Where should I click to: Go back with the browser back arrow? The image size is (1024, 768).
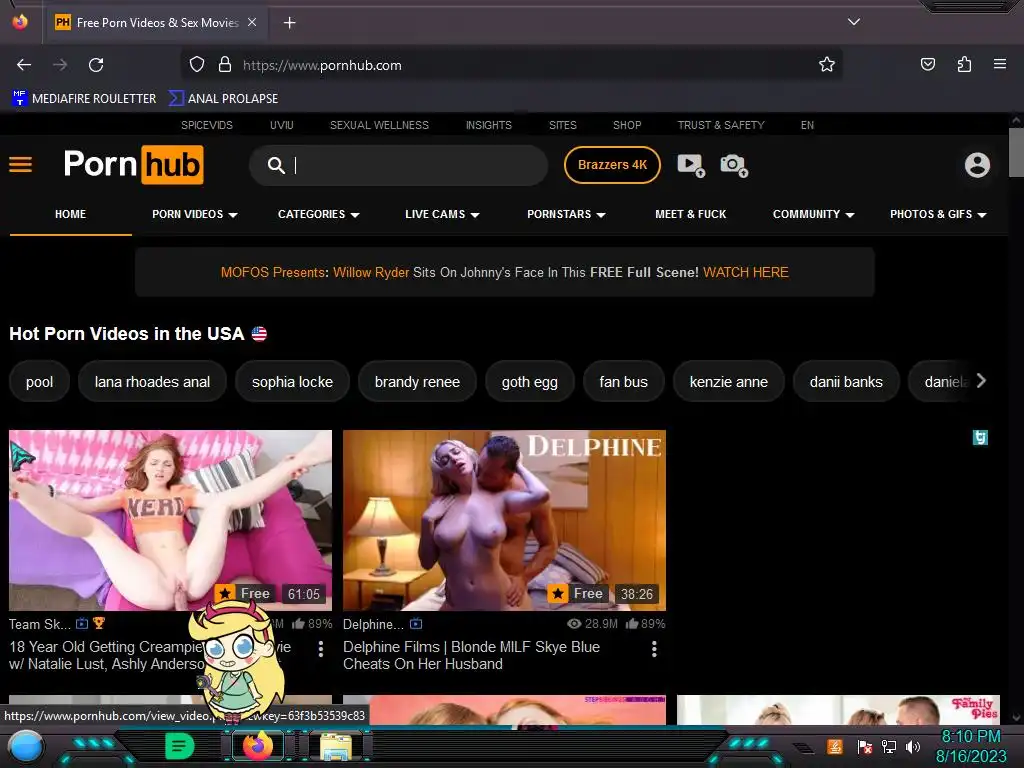point(24,65)
